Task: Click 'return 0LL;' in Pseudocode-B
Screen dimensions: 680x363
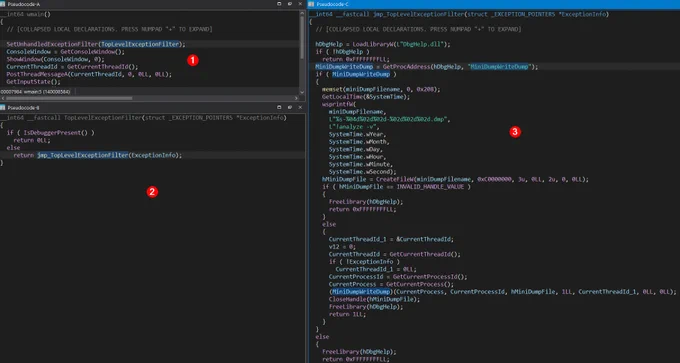Action: coord(32,140)
